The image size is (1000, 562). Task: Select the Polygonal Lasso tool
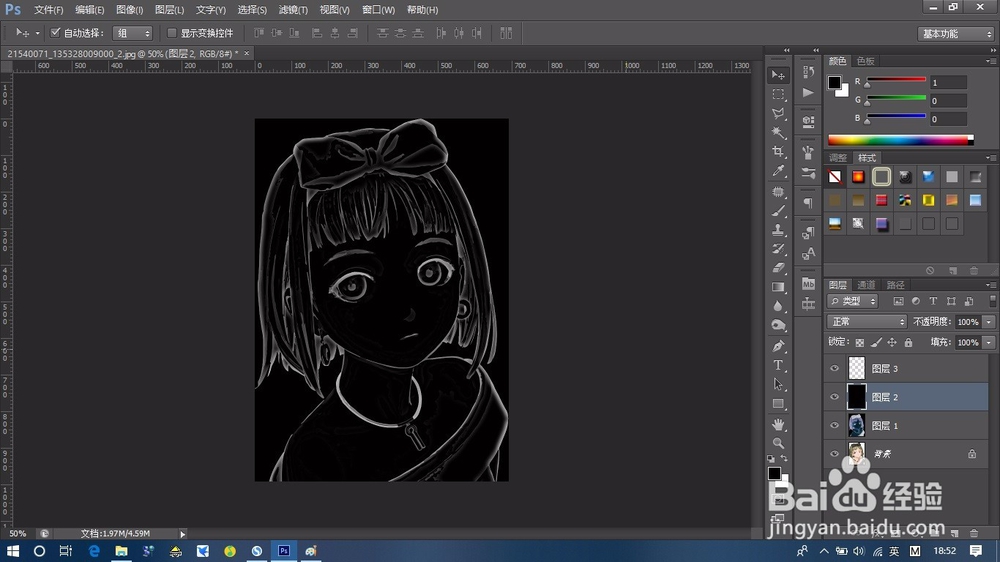778,114
